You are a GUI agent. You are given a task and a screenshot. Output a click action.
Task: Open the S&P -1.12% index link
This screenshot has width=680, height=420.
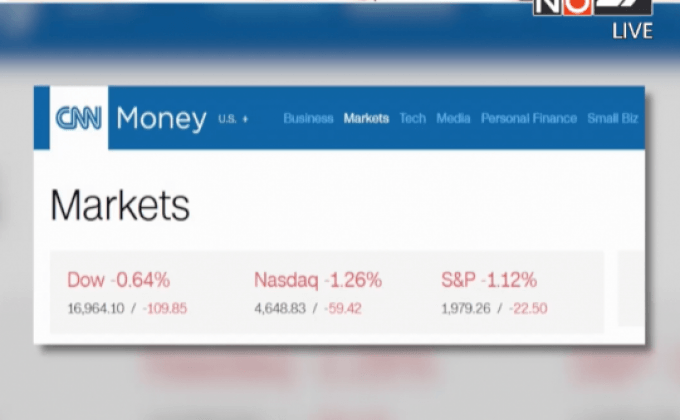(x=488, y=280)
